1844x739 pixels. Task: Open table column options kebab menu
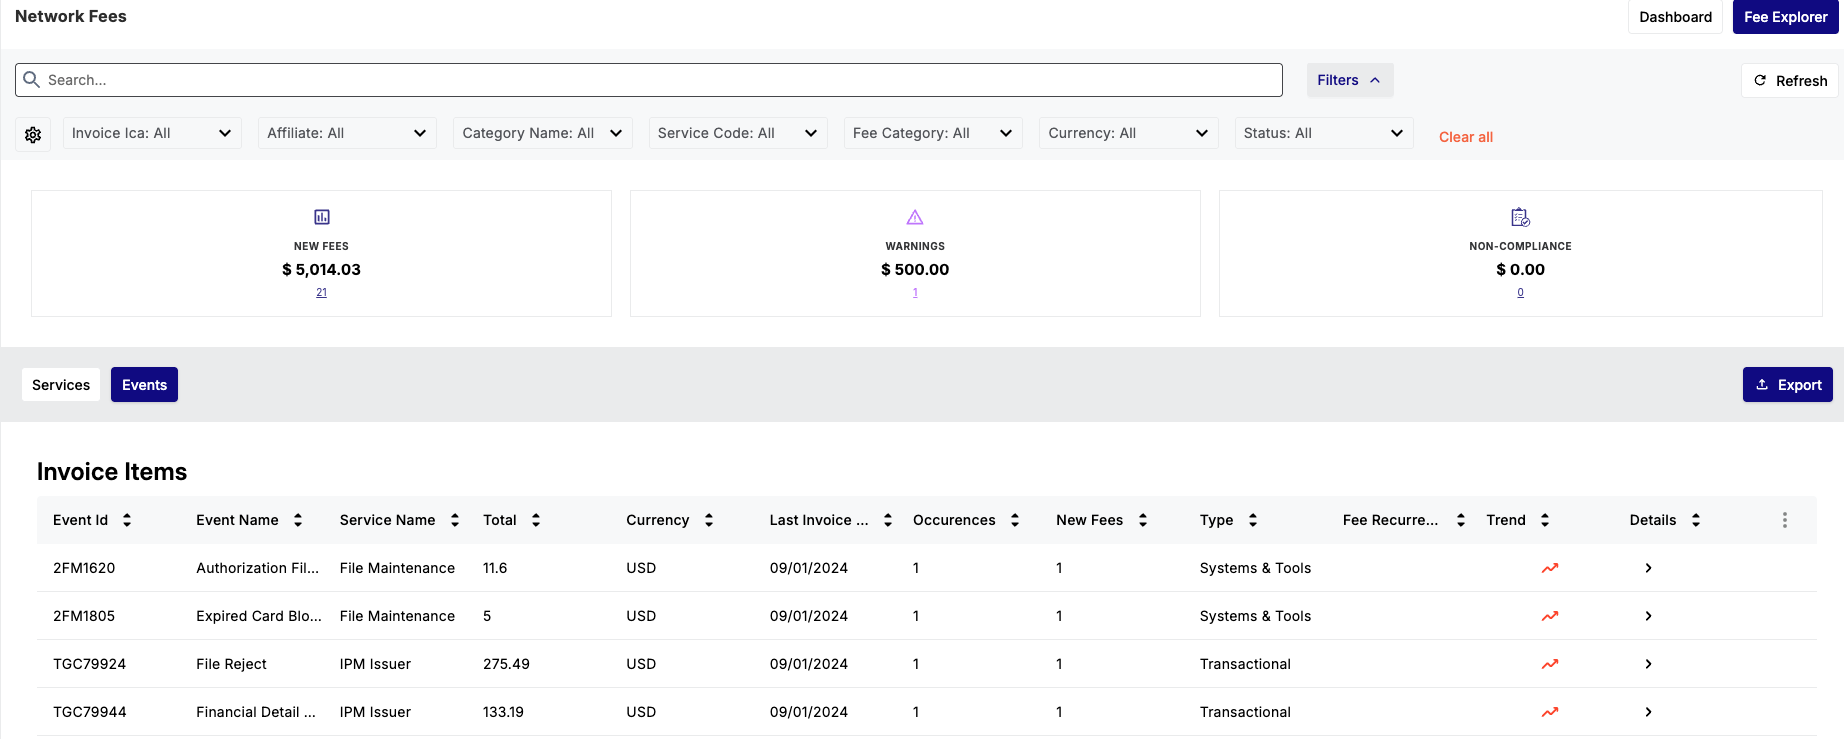1785,520
